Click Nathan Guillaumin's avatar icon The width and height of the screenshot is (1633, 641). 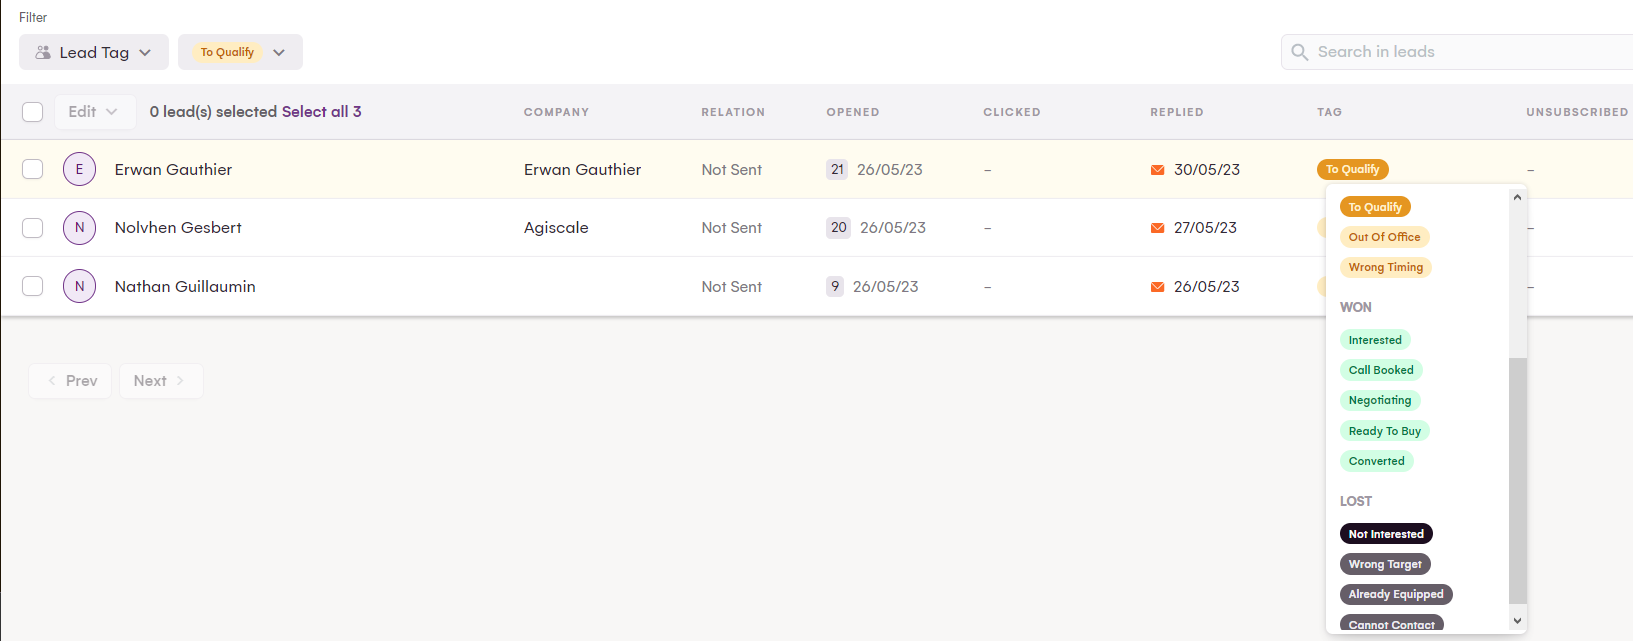click(x=79, y=286)
